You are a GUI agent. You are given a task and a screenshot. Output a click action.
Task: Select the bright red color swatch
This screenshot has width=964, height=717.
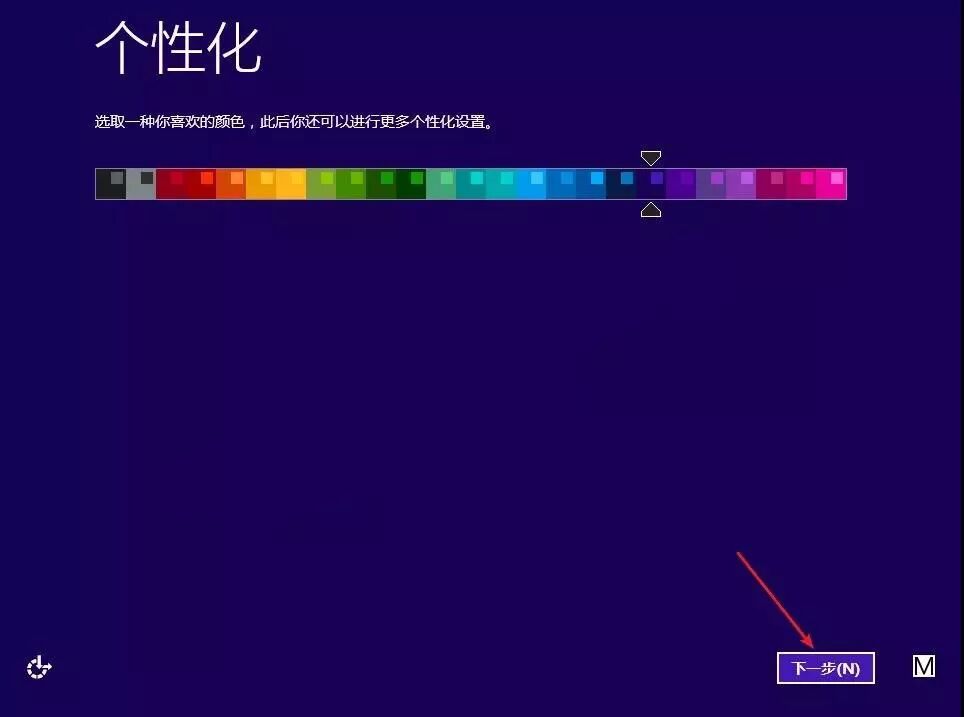tap(199, 183)
